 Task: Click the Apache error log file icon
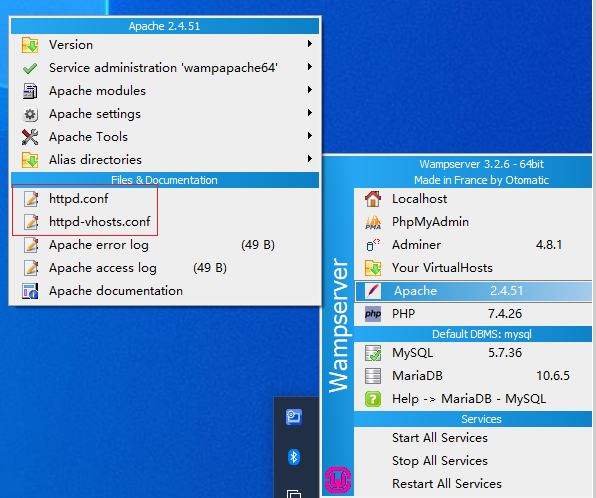click(x=31, y=245)
